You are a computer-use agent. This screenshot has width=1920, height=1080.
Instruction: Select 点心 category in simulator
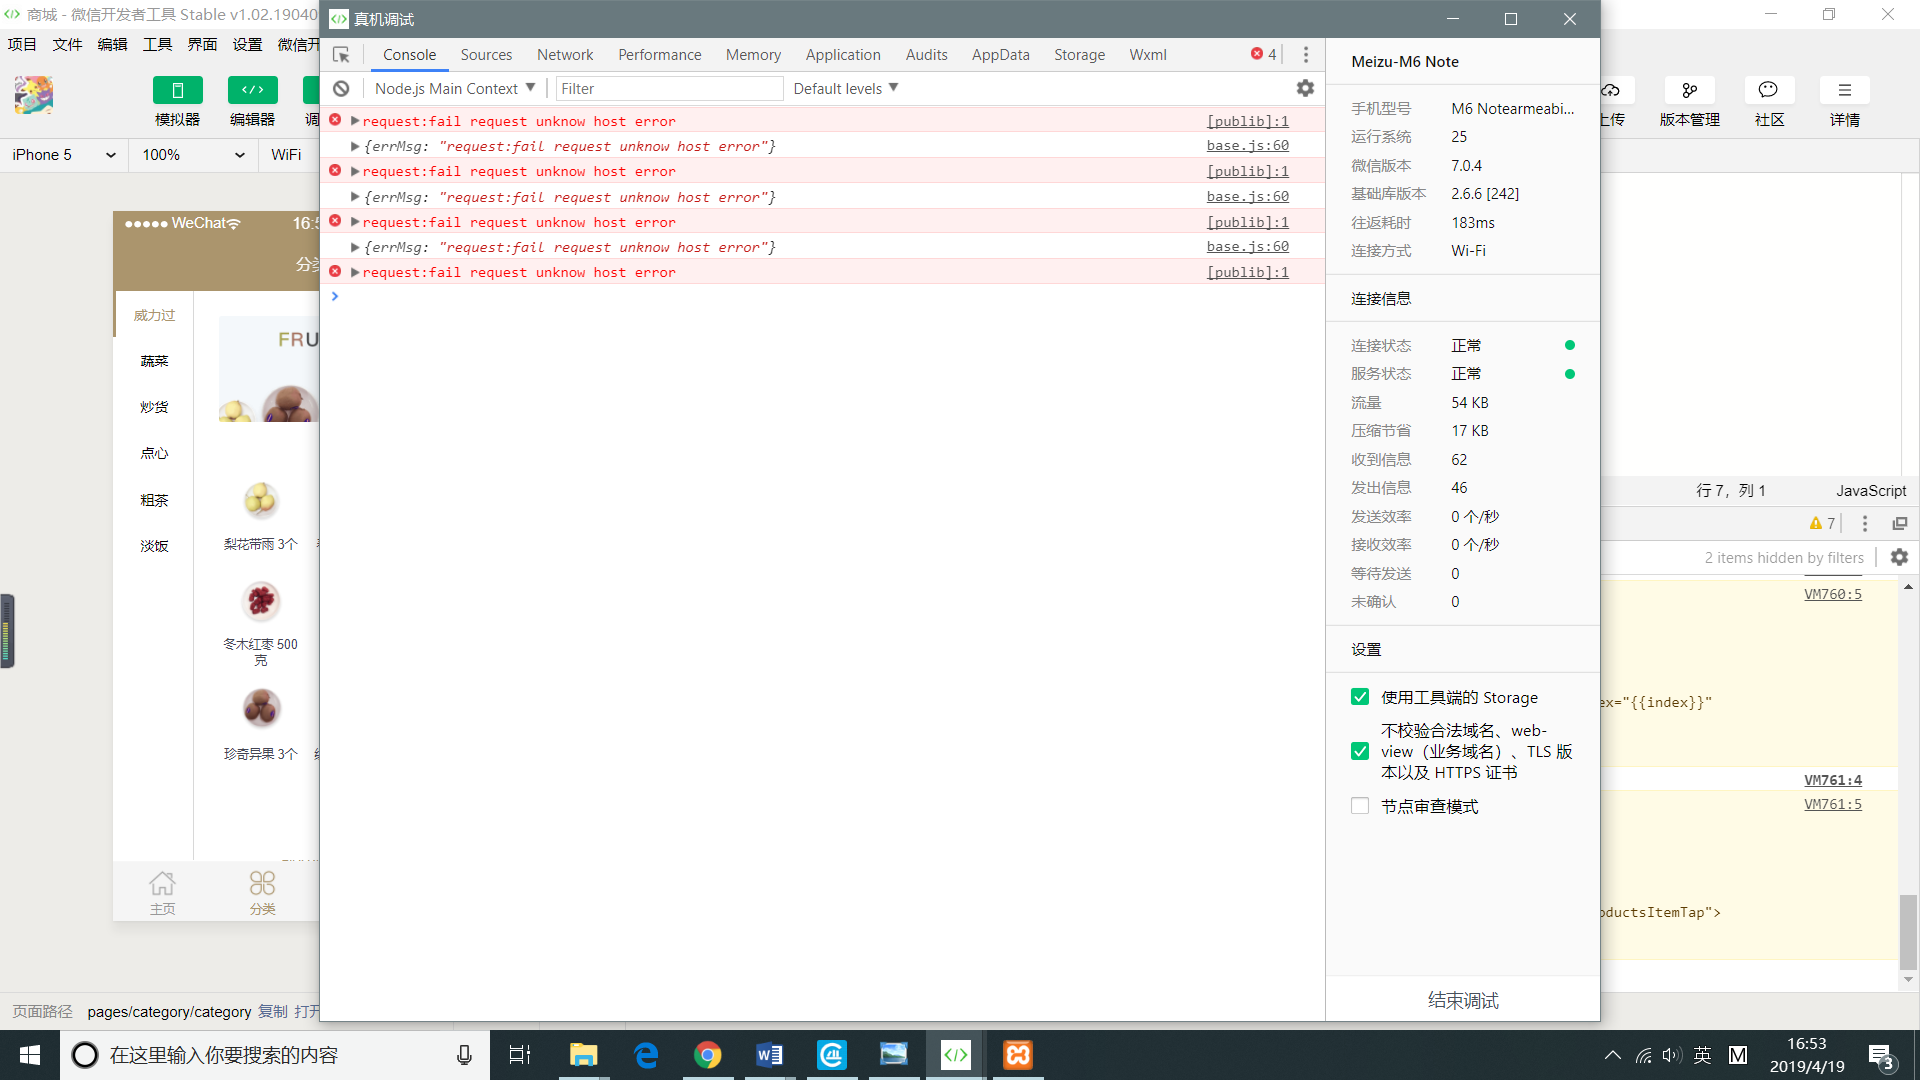154,454
